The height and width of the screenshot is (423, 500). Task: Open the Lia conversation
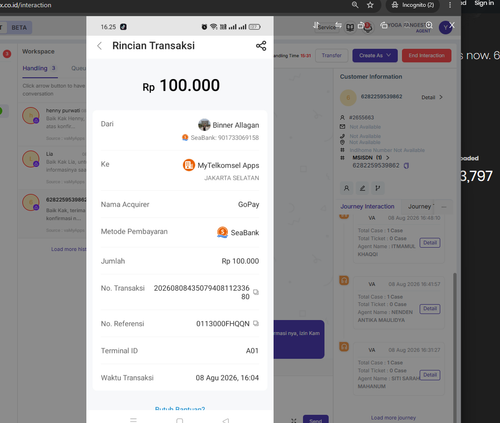[53, 168]
